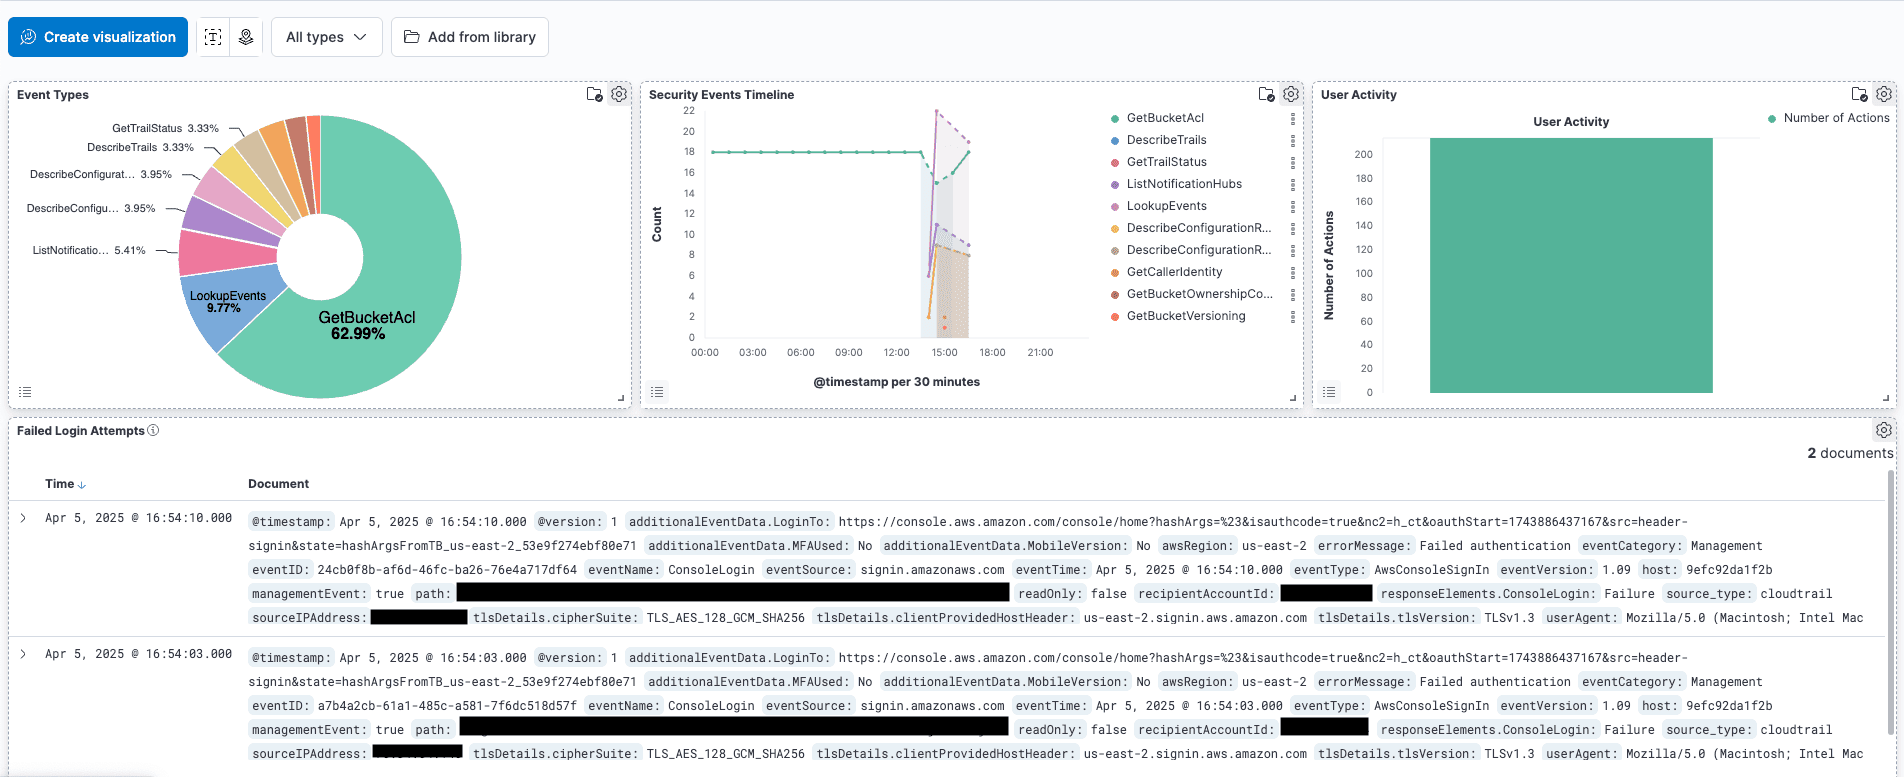The width and height of the screenshot is (1904, 777).
Task: Open options menu for GetBucketVersioning legend
Action: pos(1293,316)
